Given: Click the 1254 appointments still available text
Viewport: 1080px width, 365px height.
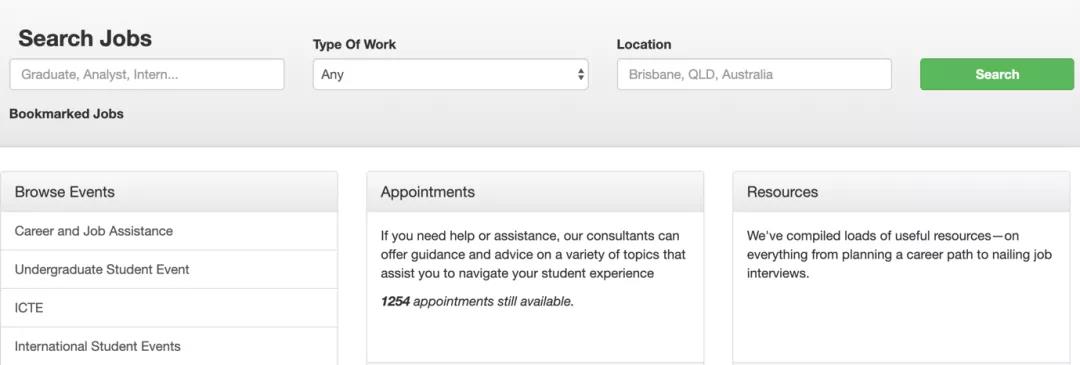Looking at the screenshot, I should click(x=477, y=302).
